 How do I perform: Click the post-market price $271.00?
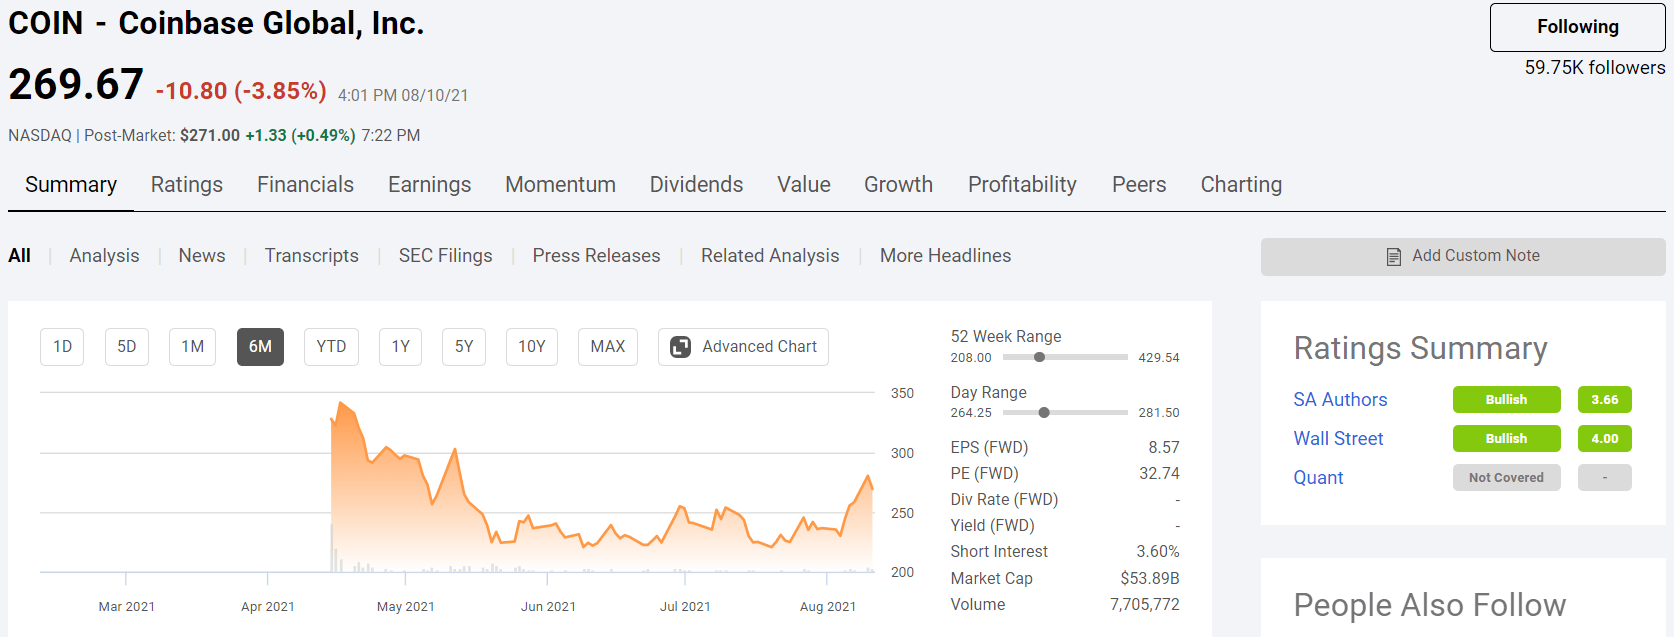click(210, 136)
